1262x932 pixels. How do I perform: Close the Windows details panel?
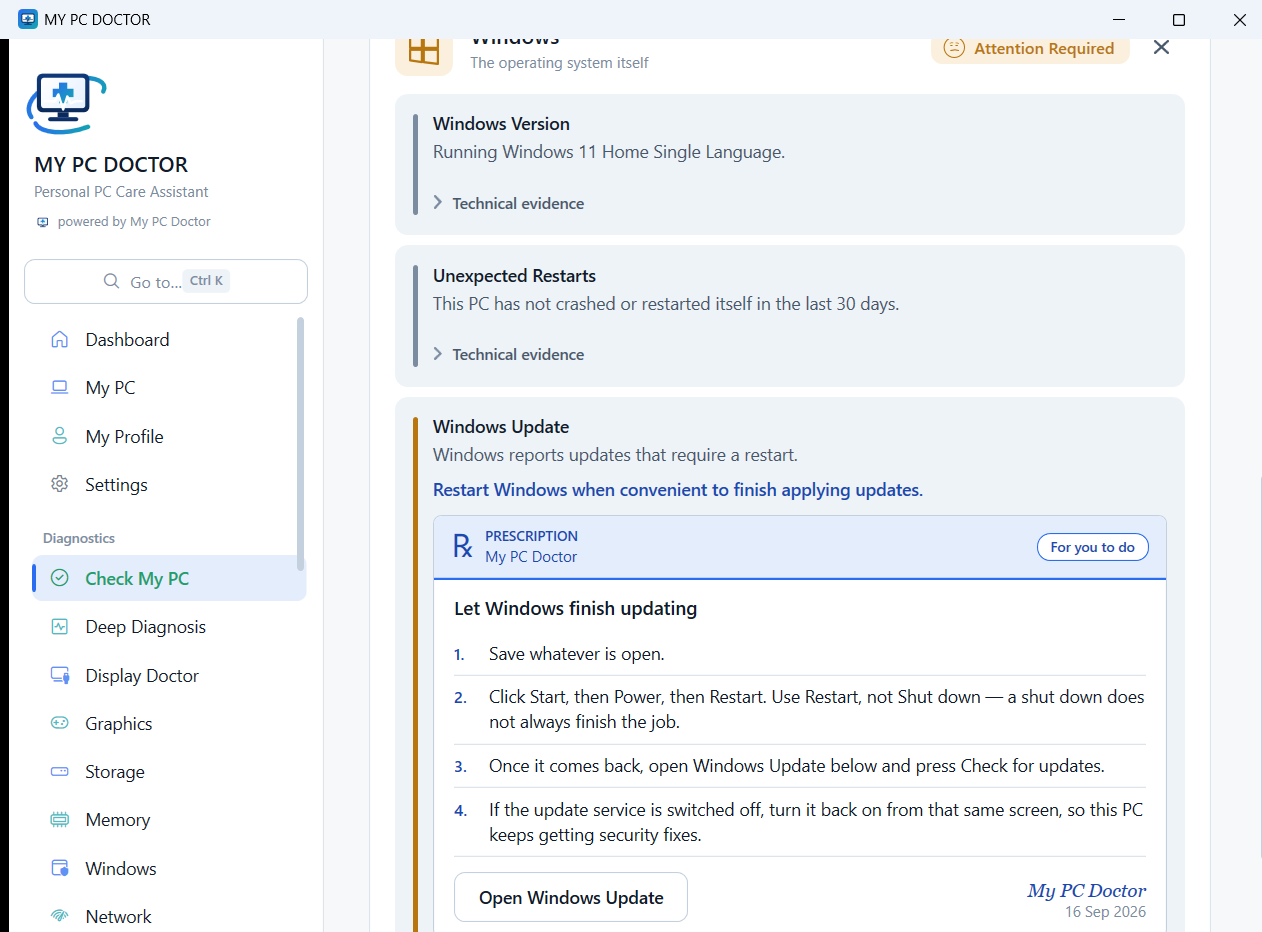tap(1161, 47)
